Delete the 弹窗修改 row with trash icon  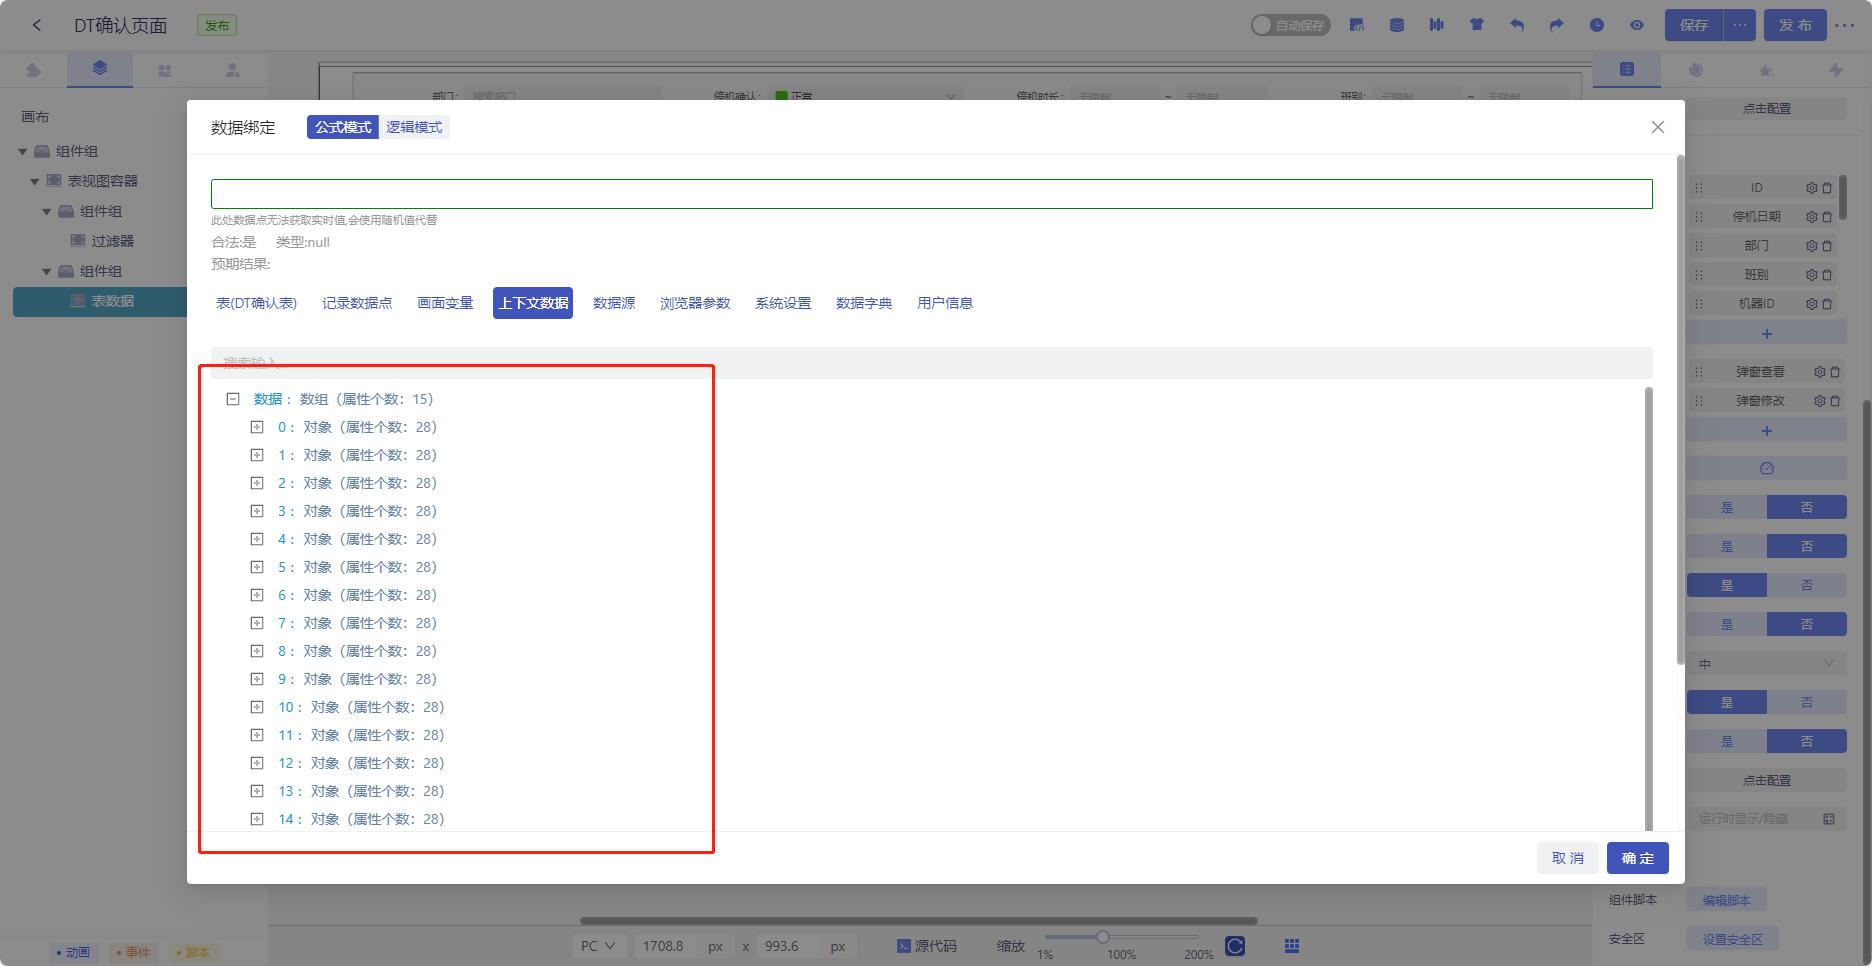tap(1835, 401)
